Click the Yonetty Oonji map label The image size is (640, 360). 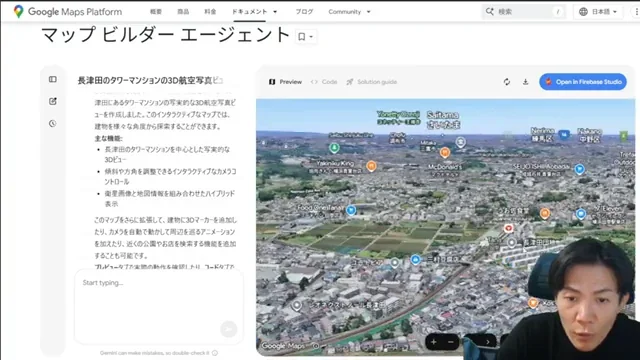click(398, 117)
